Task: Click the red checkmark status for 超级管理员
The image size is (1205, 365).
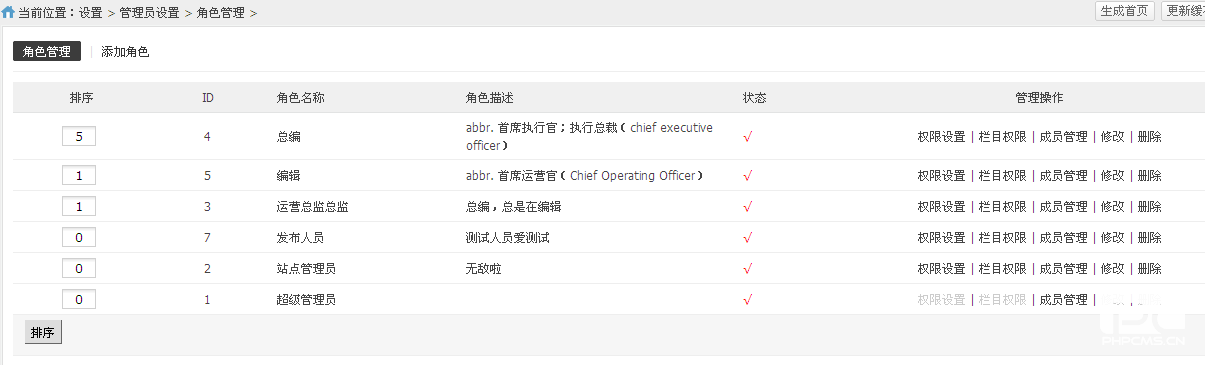Action: click(x=747, y=300)
